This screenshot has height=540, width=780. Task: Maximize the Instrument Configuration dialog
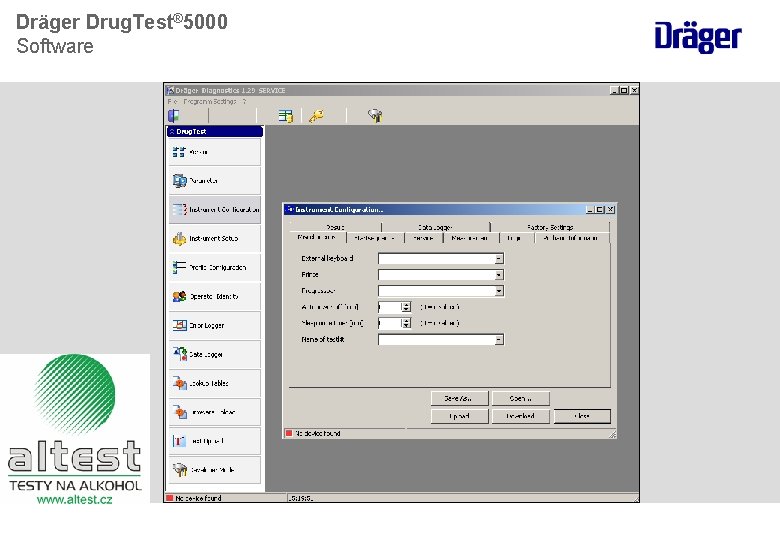(600, 210)
